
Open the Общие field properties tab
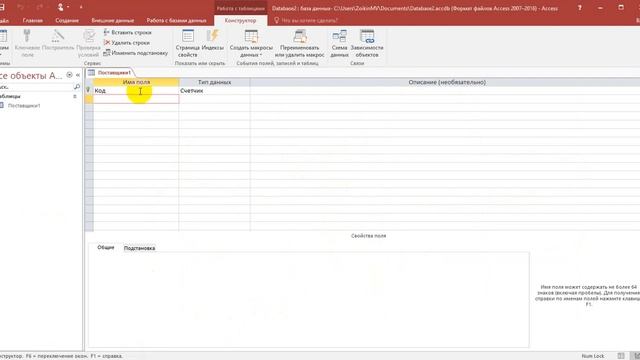(x=106, y=247)
